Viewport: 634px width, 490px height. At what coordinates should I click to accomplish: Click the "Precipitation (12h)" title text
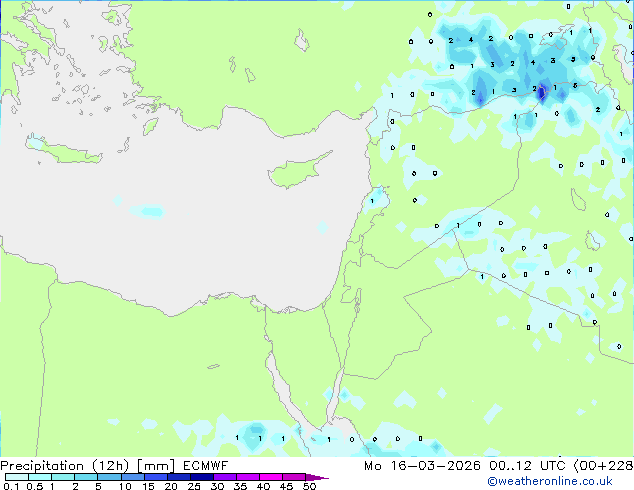(65, 466)
